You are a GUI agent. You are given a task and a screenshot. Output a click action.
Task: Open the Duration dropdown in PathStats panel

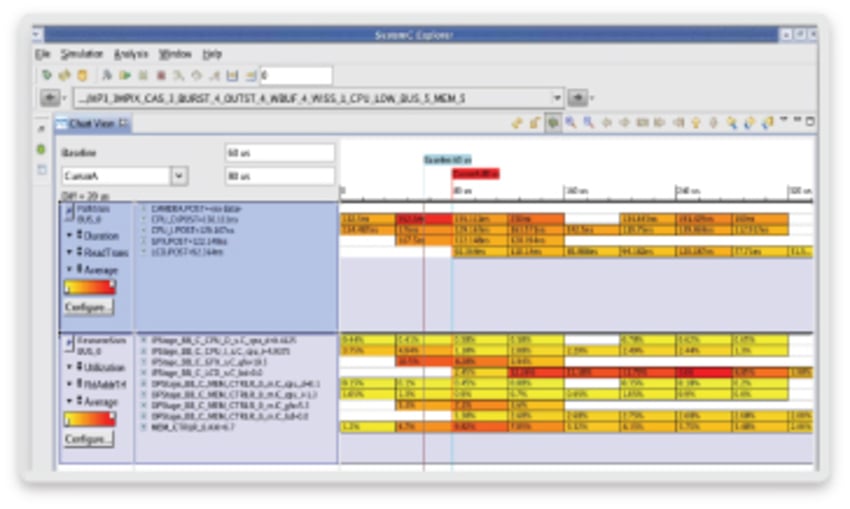(70, 236)
